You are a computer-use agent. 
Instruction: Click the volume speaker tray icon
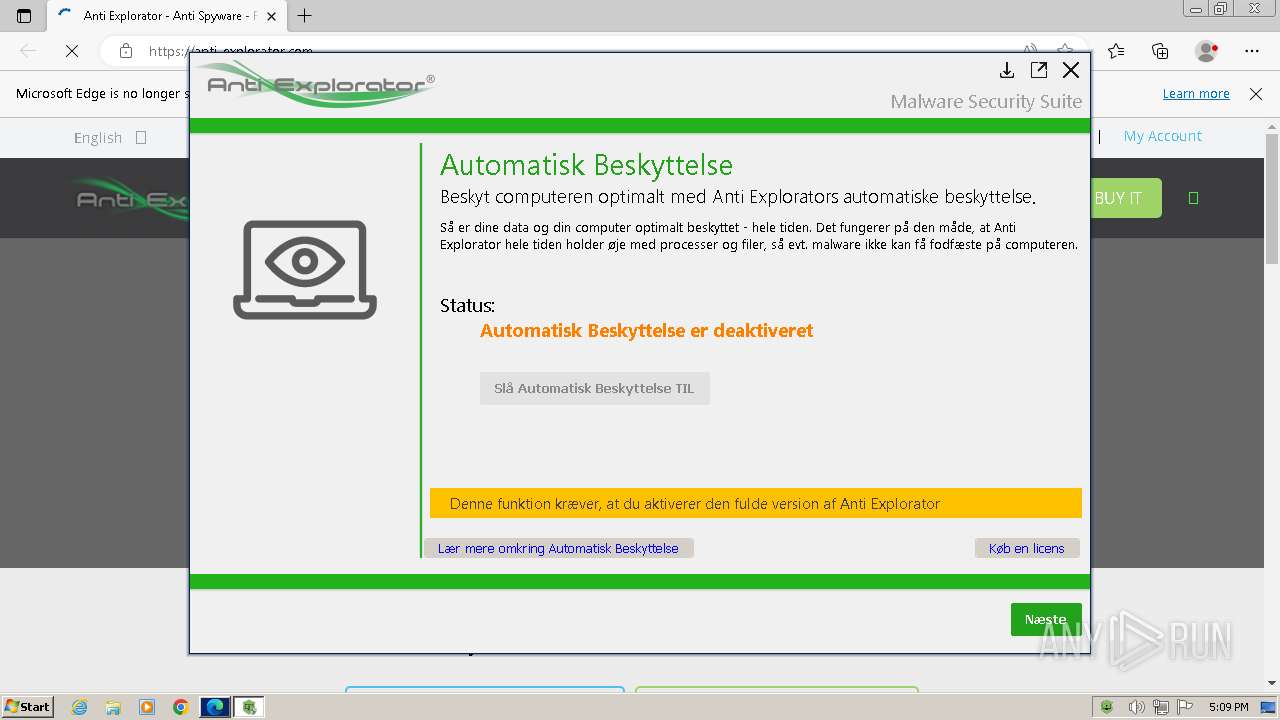click(1136, 707)
